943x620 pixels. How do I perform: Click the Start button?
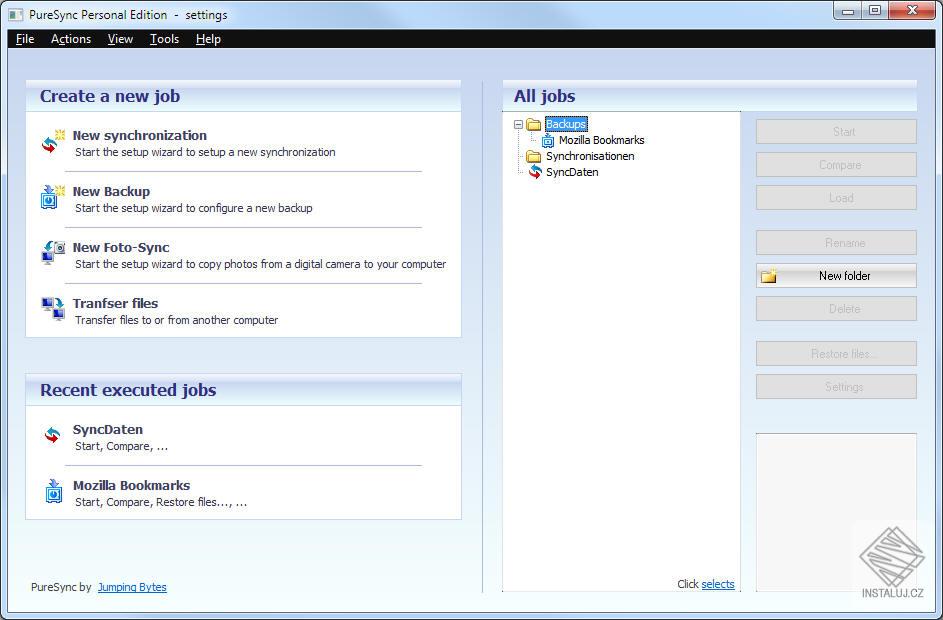point(836,132)
